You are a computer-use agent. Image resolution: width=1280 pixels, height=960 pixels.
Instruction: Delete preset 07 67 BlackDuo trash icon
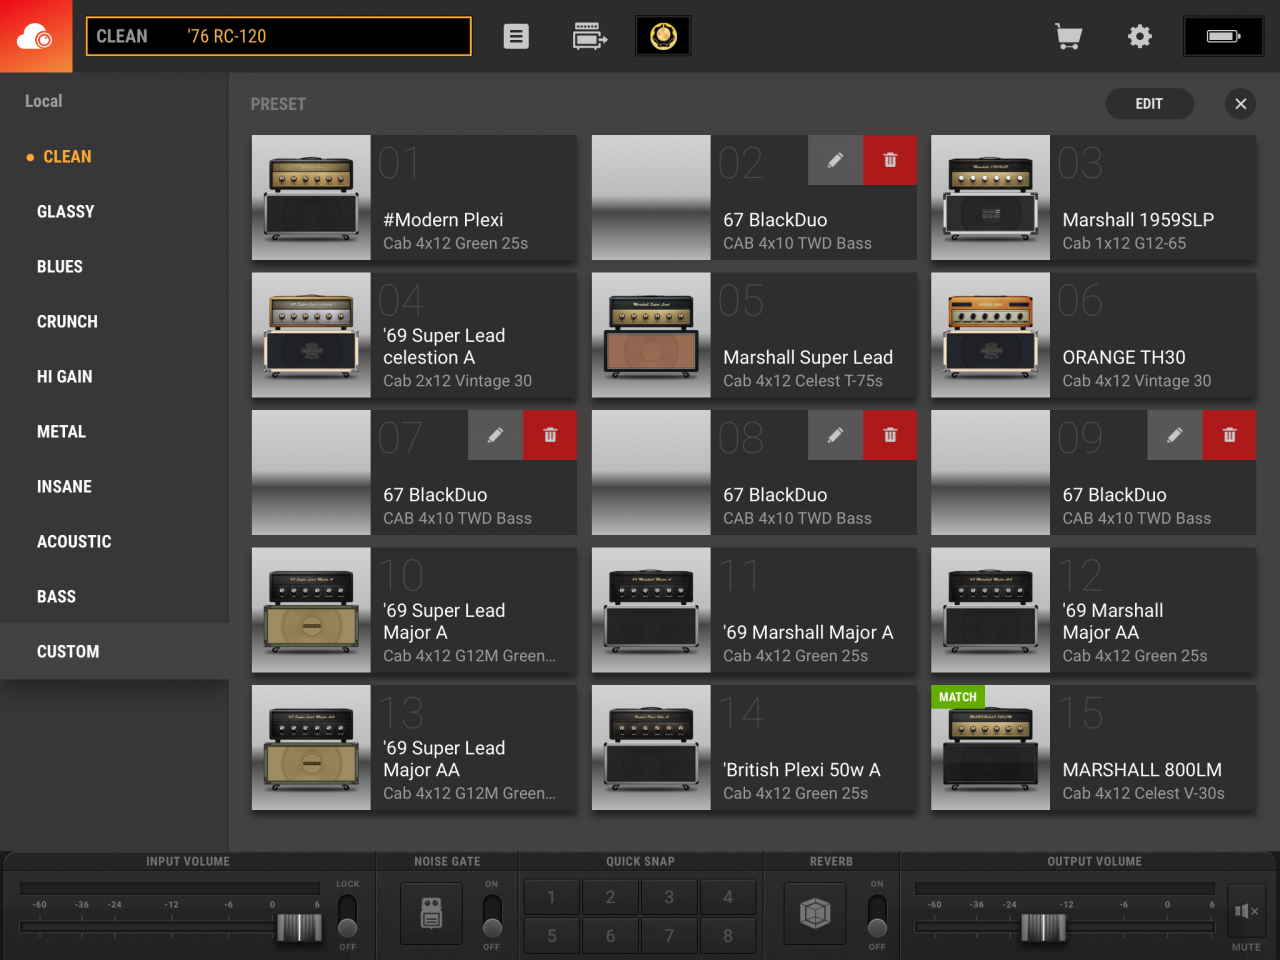[550, 435]
